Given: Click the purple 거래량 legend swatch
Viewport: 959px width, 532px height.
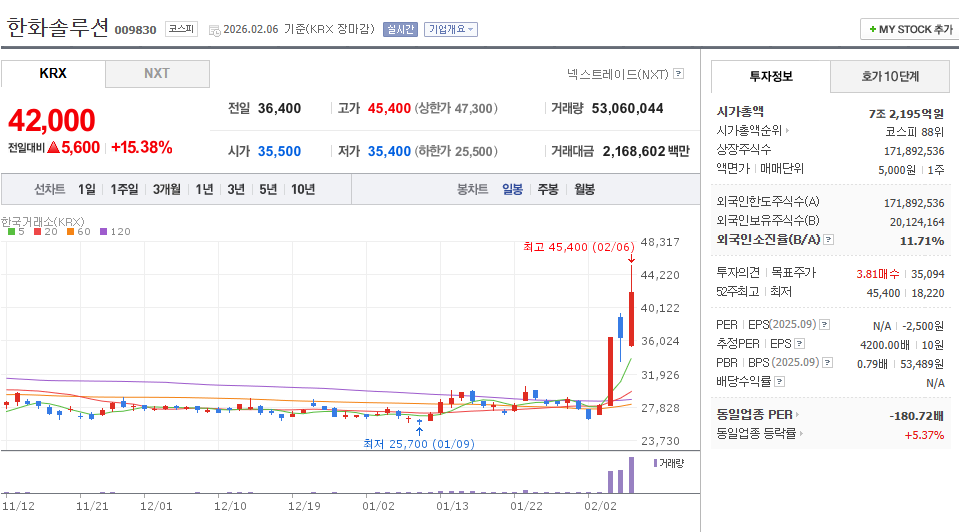Looking at the screenshot, I should [x=656, y=463].
